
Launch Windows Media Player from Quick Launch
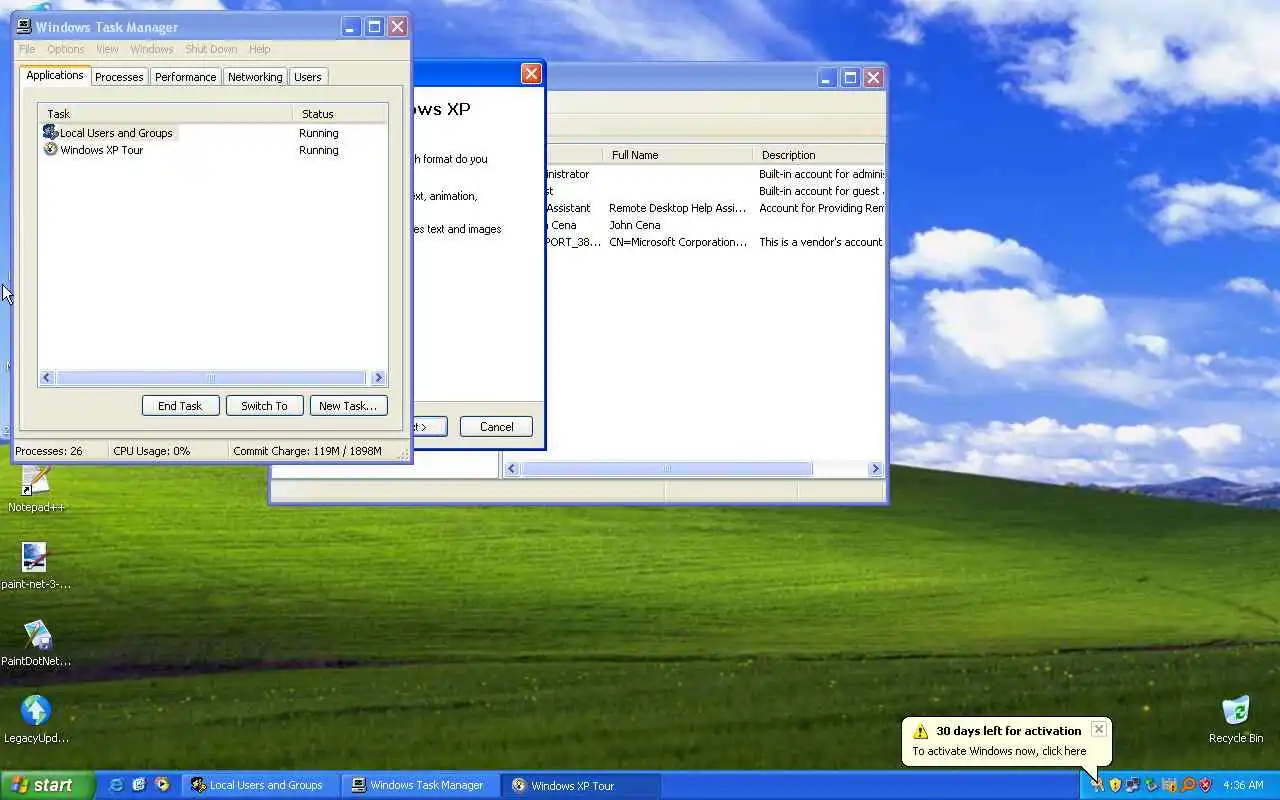[x=162, y=785]
